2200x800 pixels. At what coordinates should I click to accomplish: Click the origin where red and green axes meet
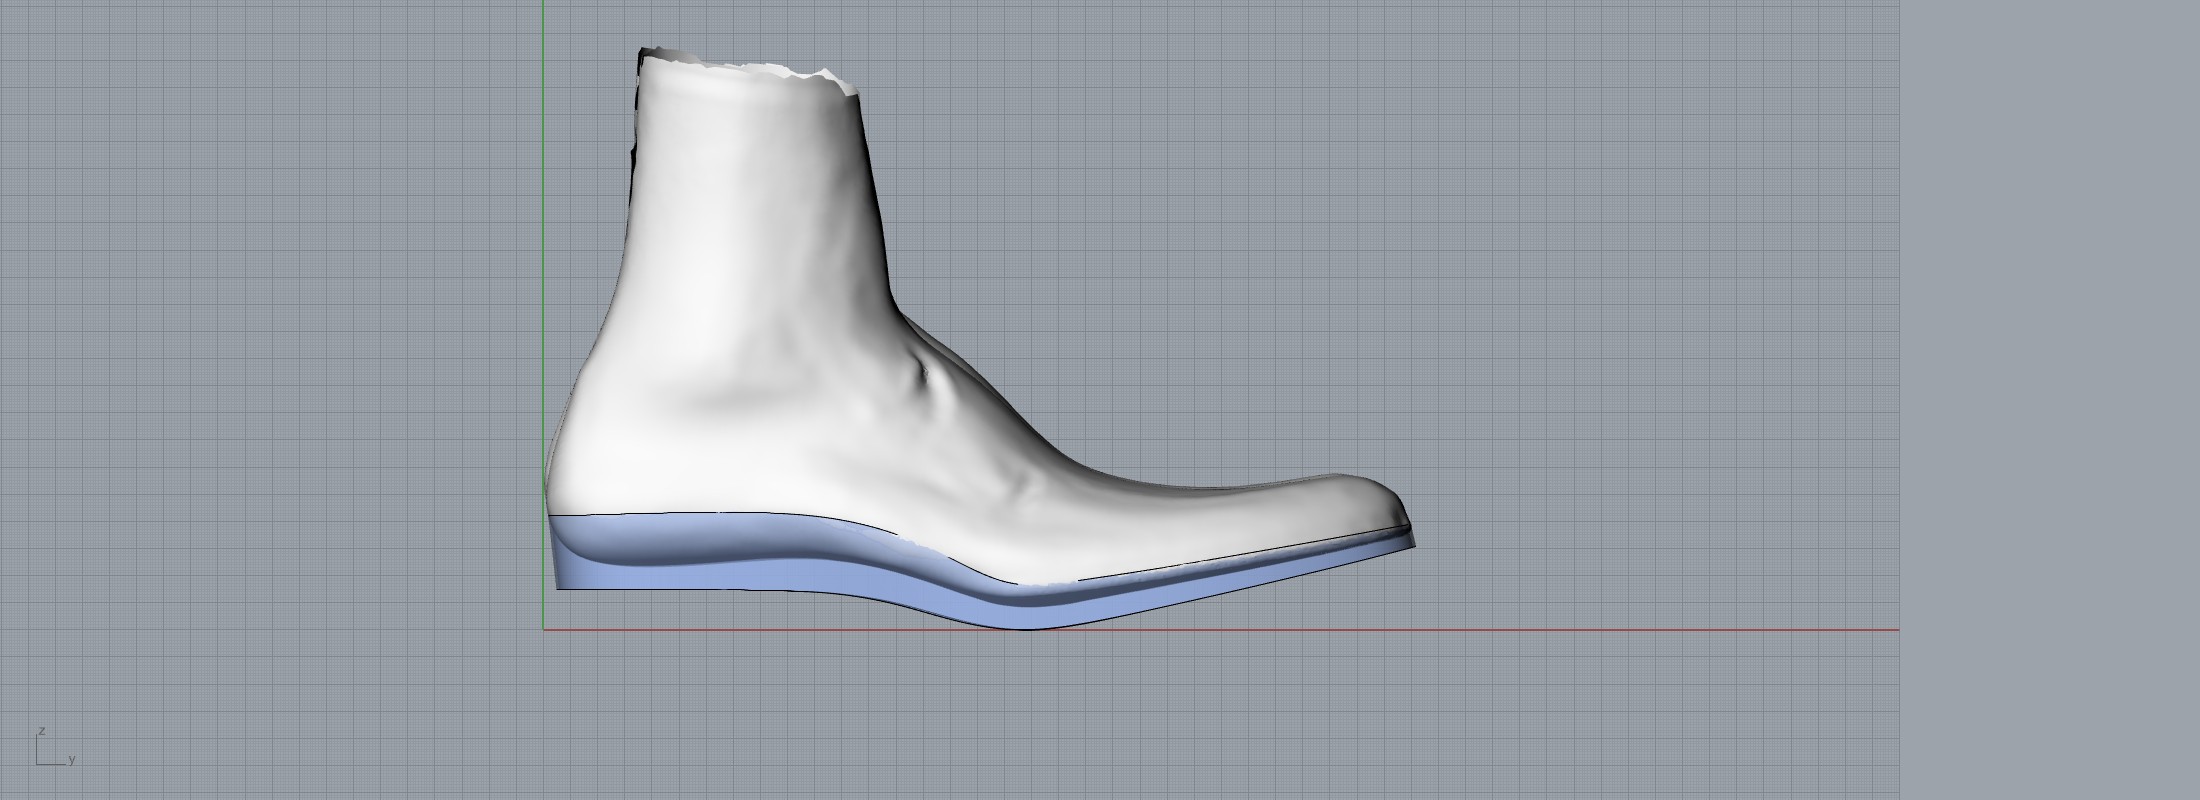544,630
